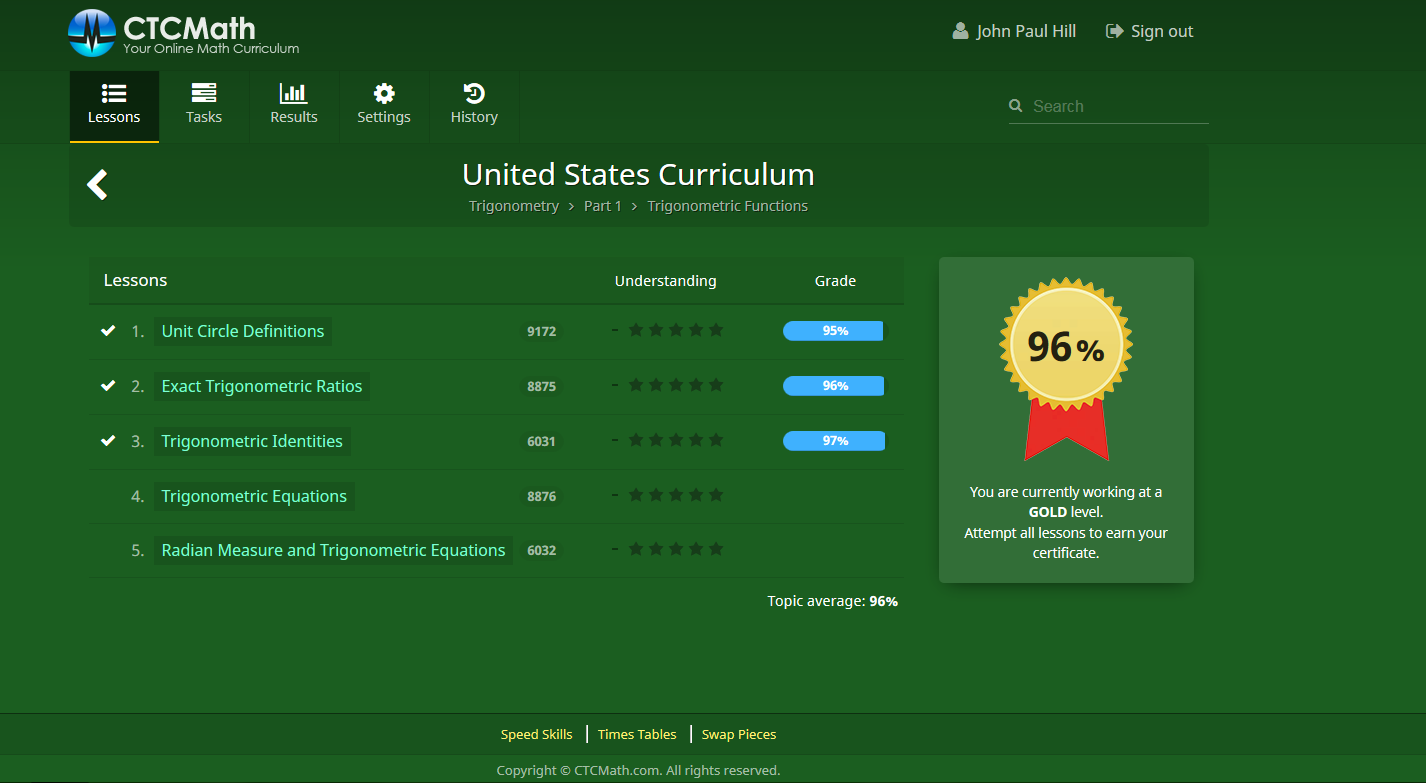Click the star rating for Exact Trigonometric Ratios
1426x783 pixels.
(x=675, y=385)
